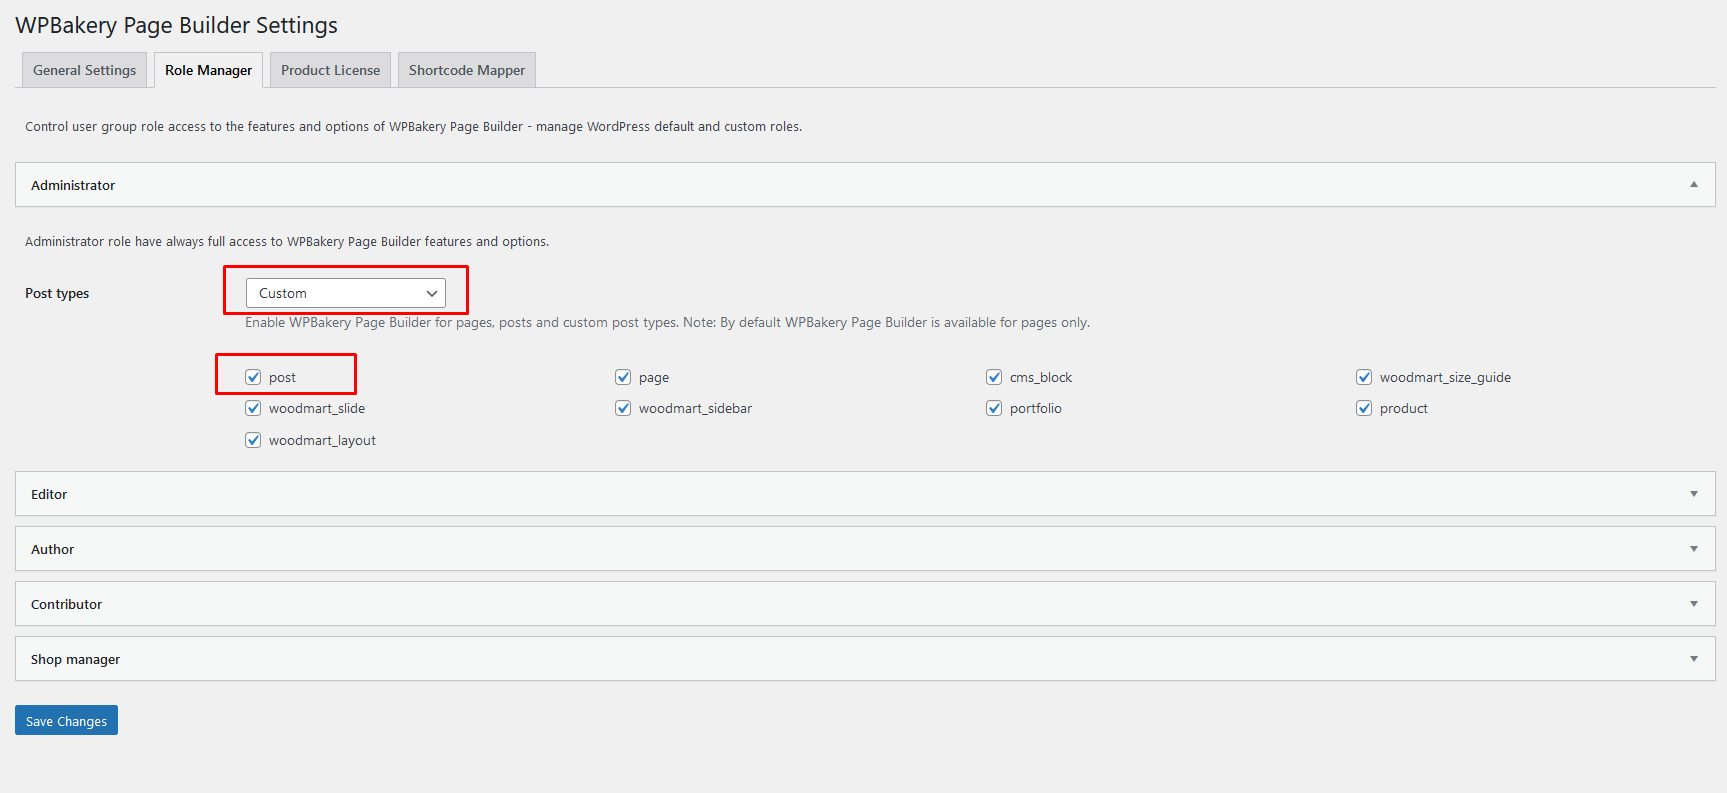Viewport: 1727px width, 793px height.
Task: Uncheck the woodmart_size_guide checkbox
Action: coord(1364,377)
